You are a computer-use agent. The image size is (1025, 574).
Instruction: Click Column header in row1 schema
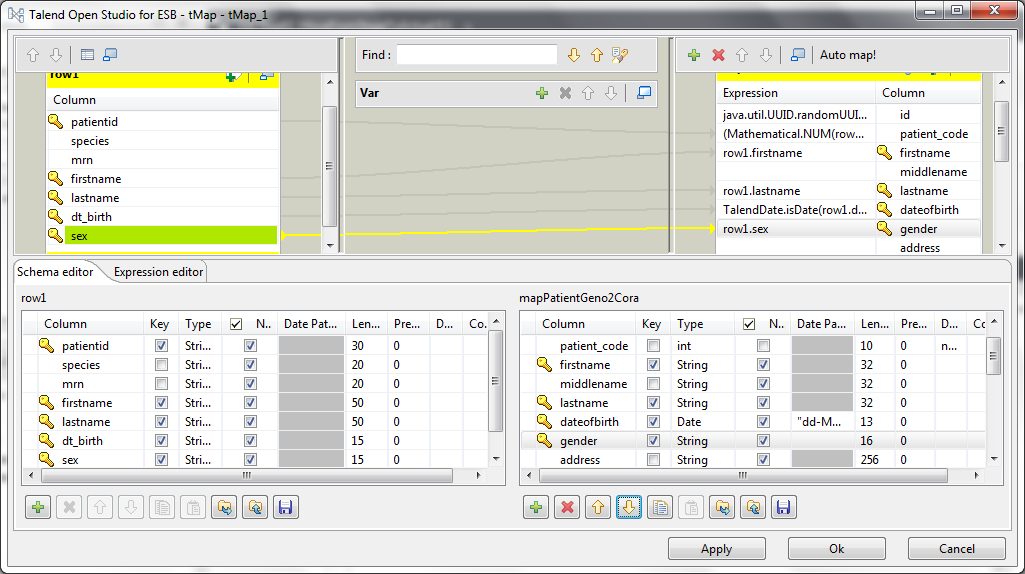click(x=65, y=324)
